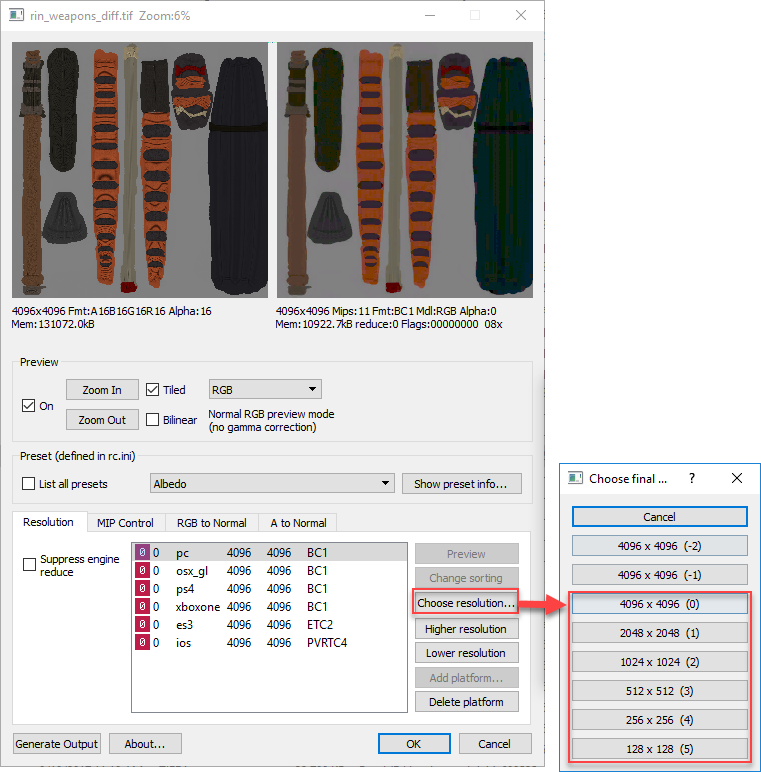Enable the Bilinear checkbox
The height and width of the screenshot is (772, 761).
153,420
